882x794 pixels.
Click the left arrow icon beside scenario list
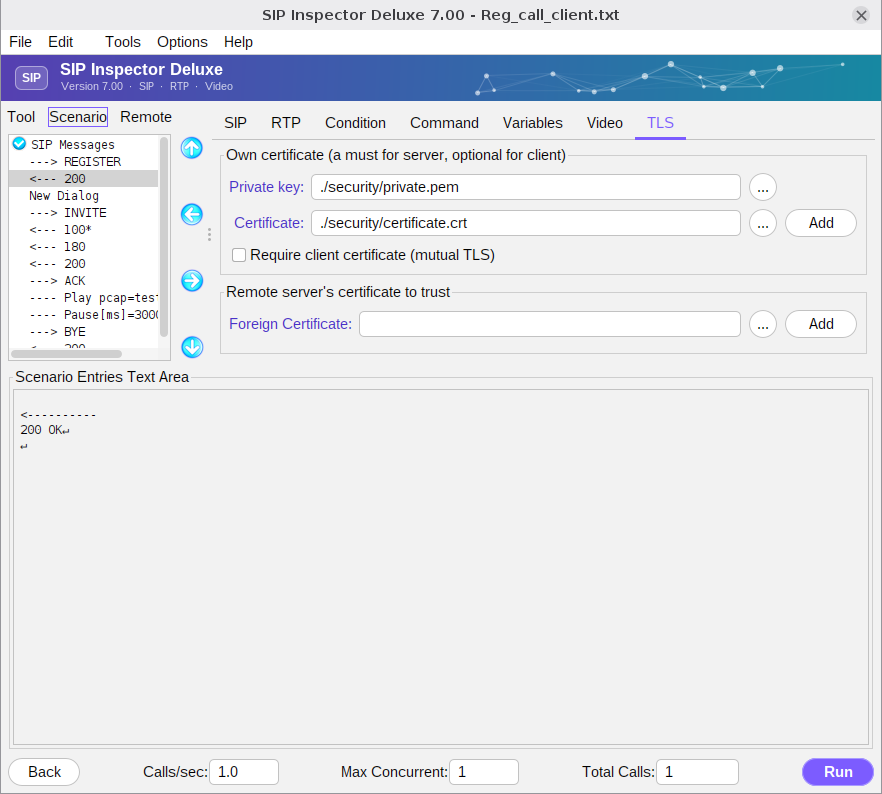coord(192,214)
